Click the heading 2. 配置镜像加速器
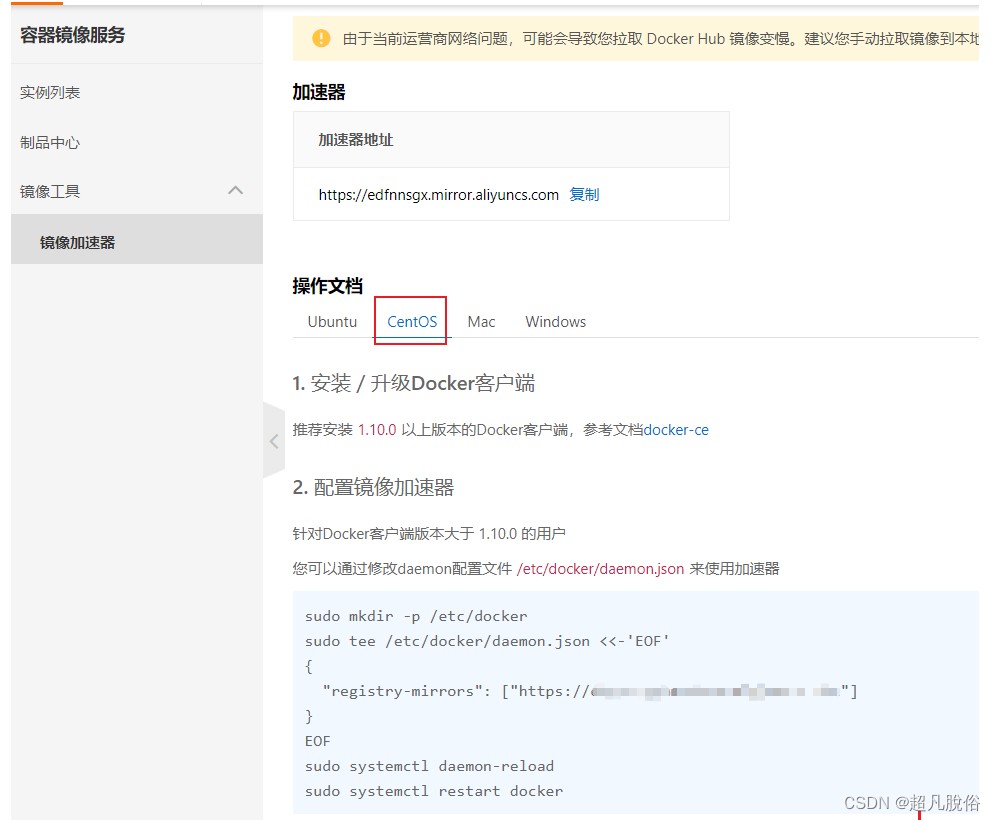Screen dimensions: 996x821 point(374,487)
